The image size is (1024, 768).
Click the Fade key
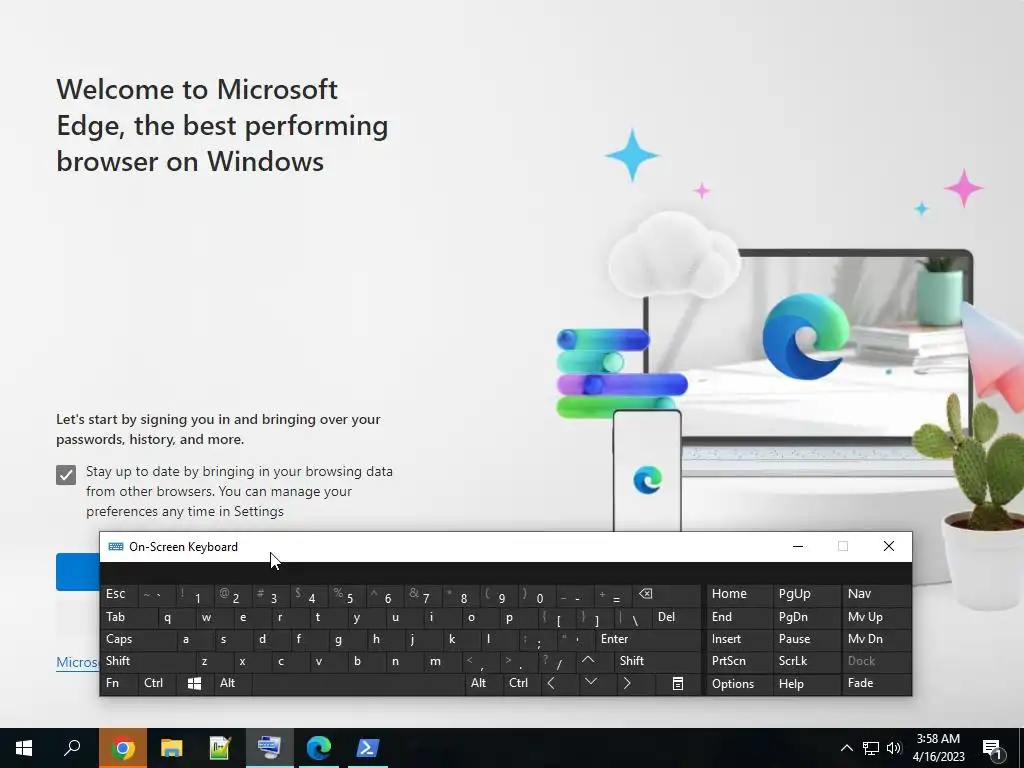tap(876, 683)
